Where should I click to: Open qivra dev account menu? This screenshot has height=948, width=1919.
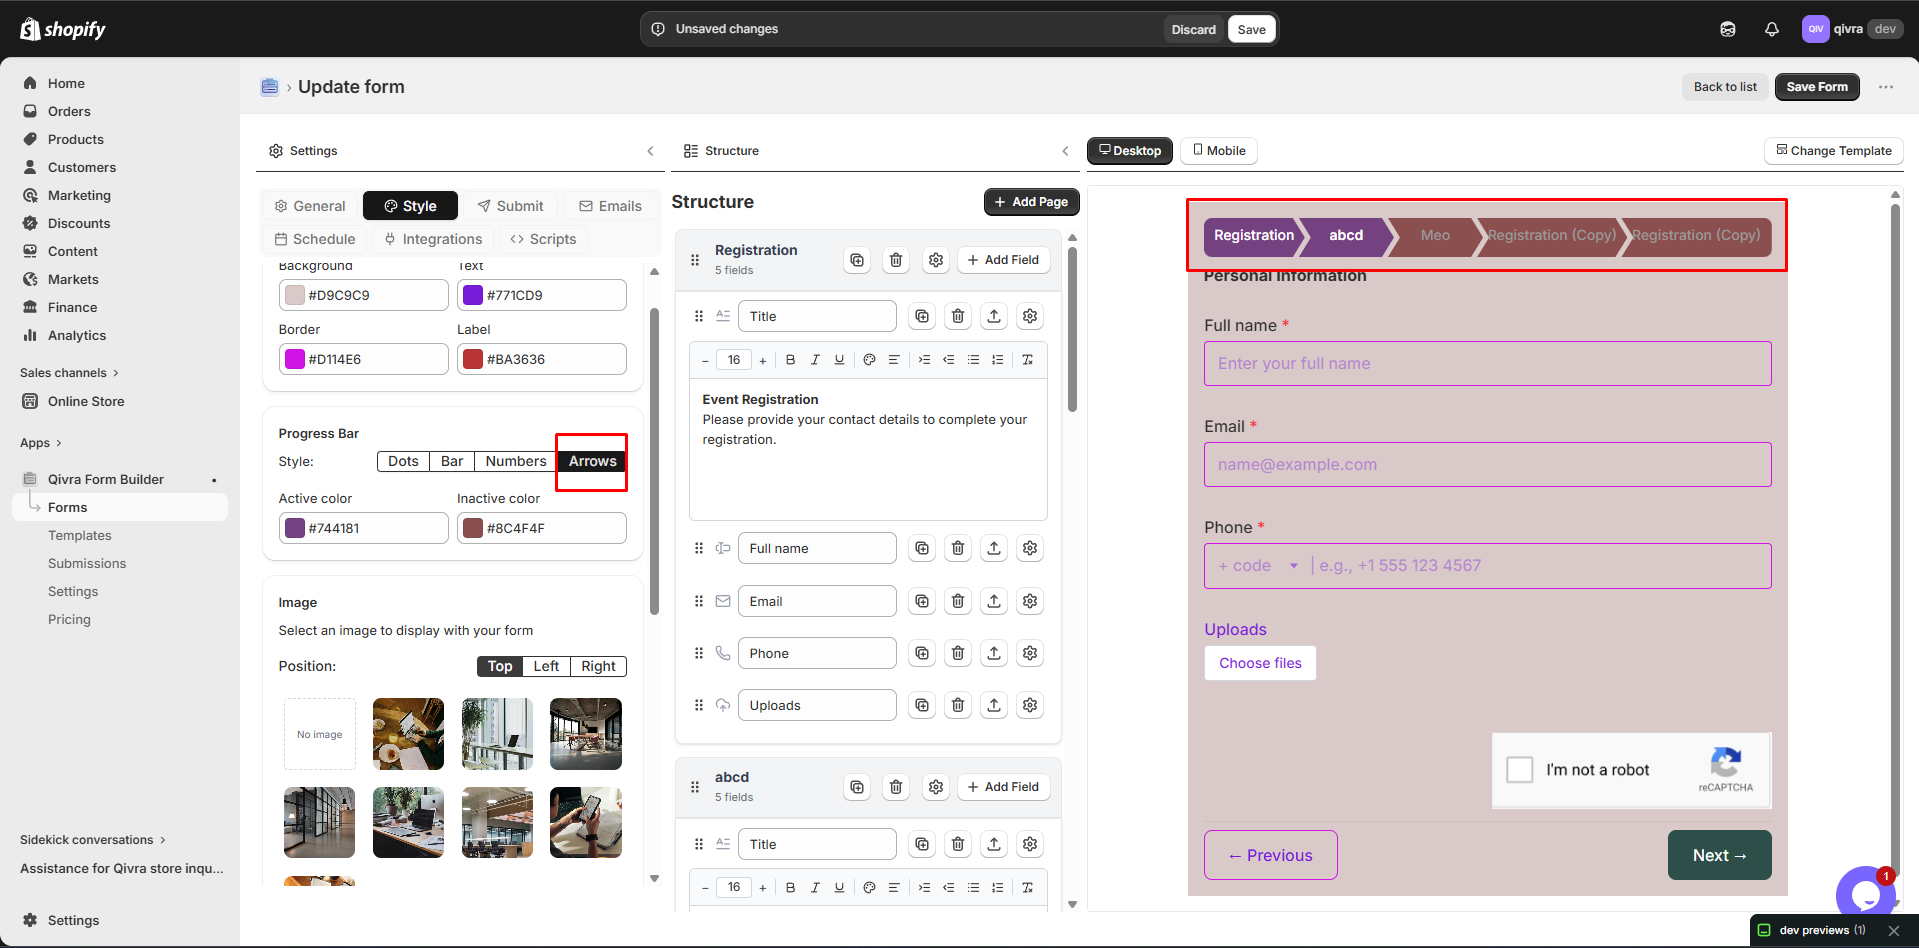tap(1852, 29)
